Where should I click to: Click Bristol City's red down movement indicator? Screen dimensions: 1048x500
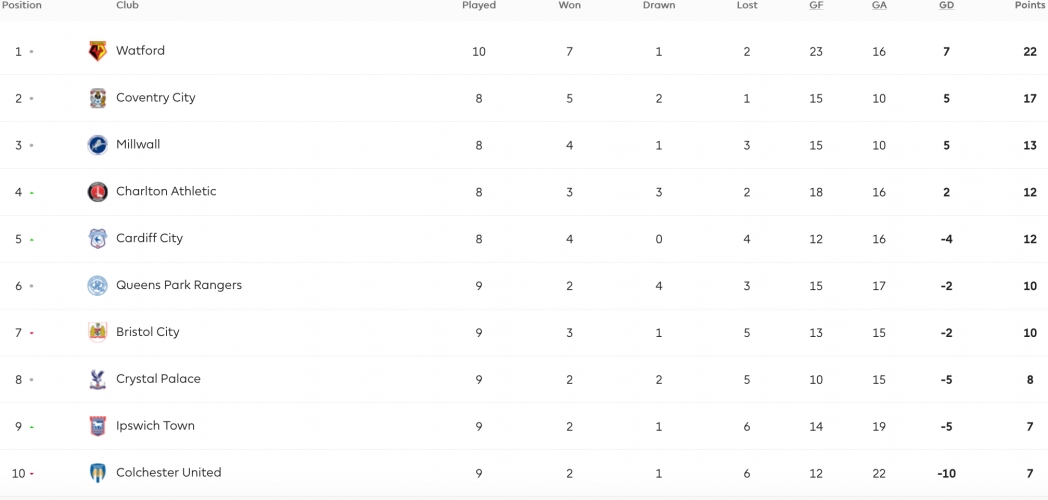click(x=31, y=333)
